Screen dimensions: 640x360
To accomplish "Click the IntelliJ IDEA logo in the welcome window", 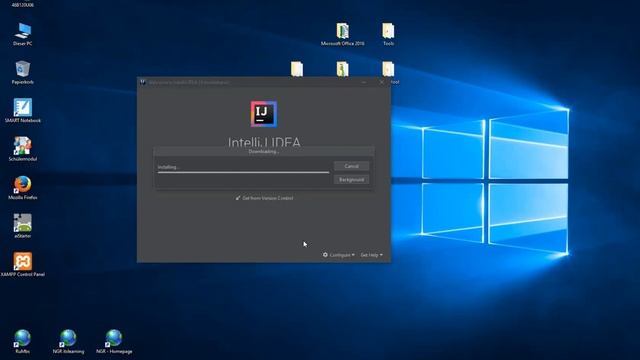I will coord(264,114).
